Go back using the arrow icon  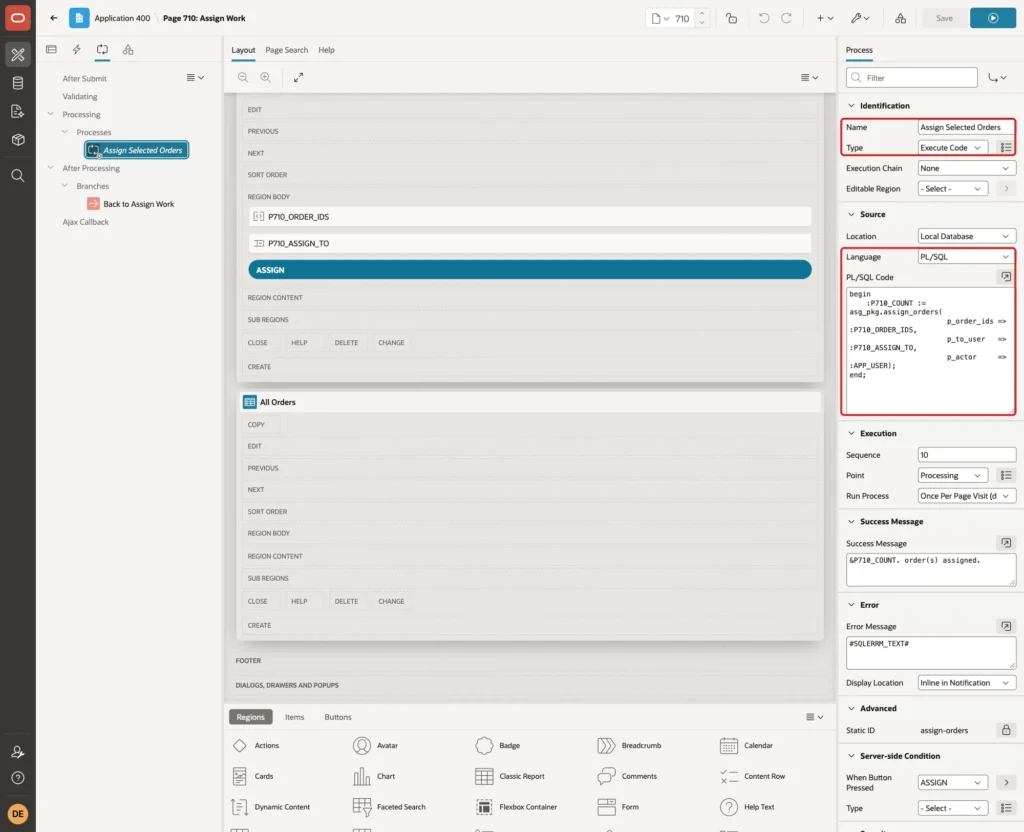pyautogui.click(x=54, y=18)
